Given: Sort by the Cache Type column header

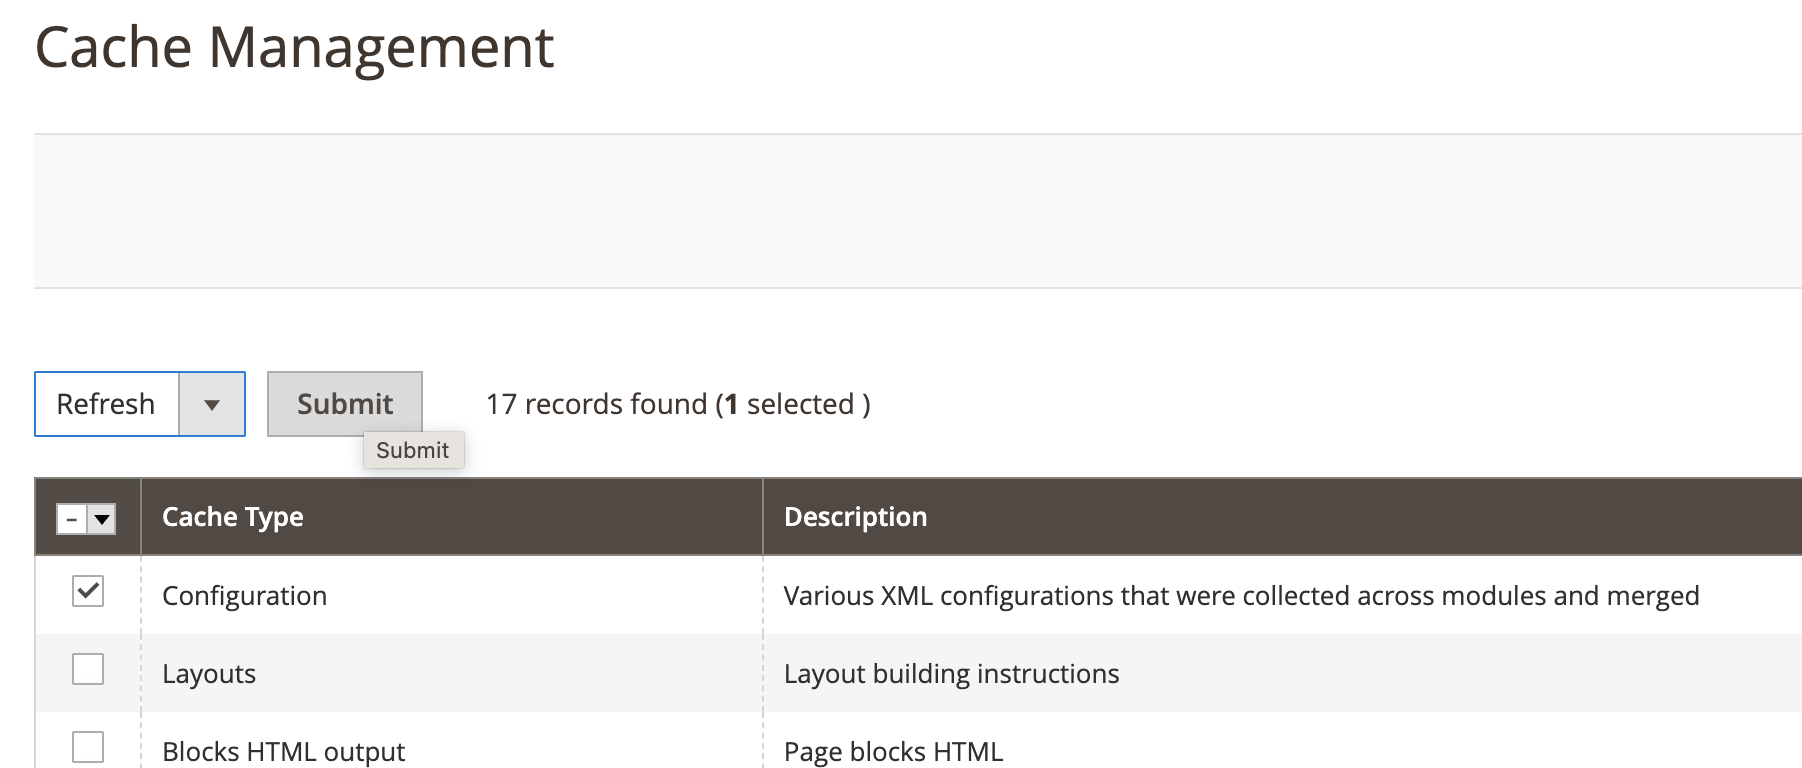Looking at the screenshot, I should click(x=233, y=517).
